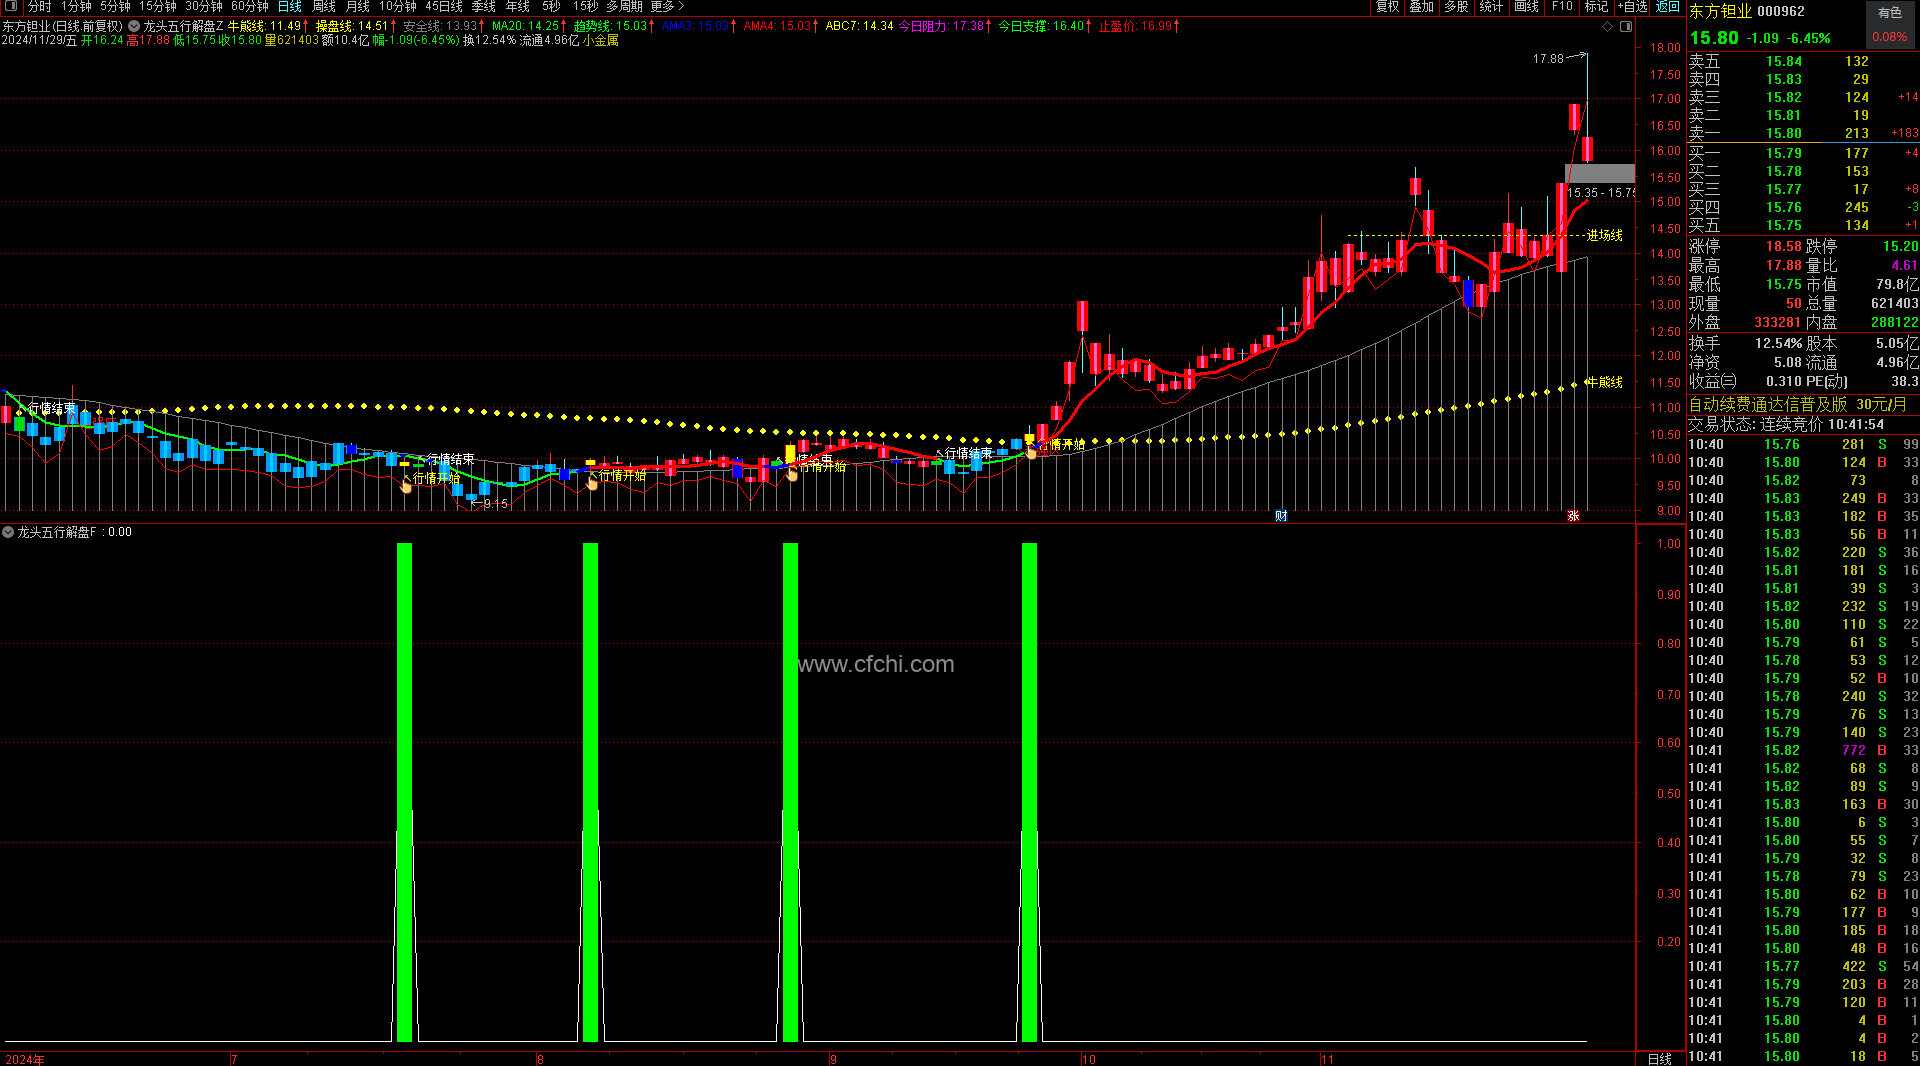
Task: Click the 小金属 sector tag
Action: pyautogui.click(x=601, y=41)
